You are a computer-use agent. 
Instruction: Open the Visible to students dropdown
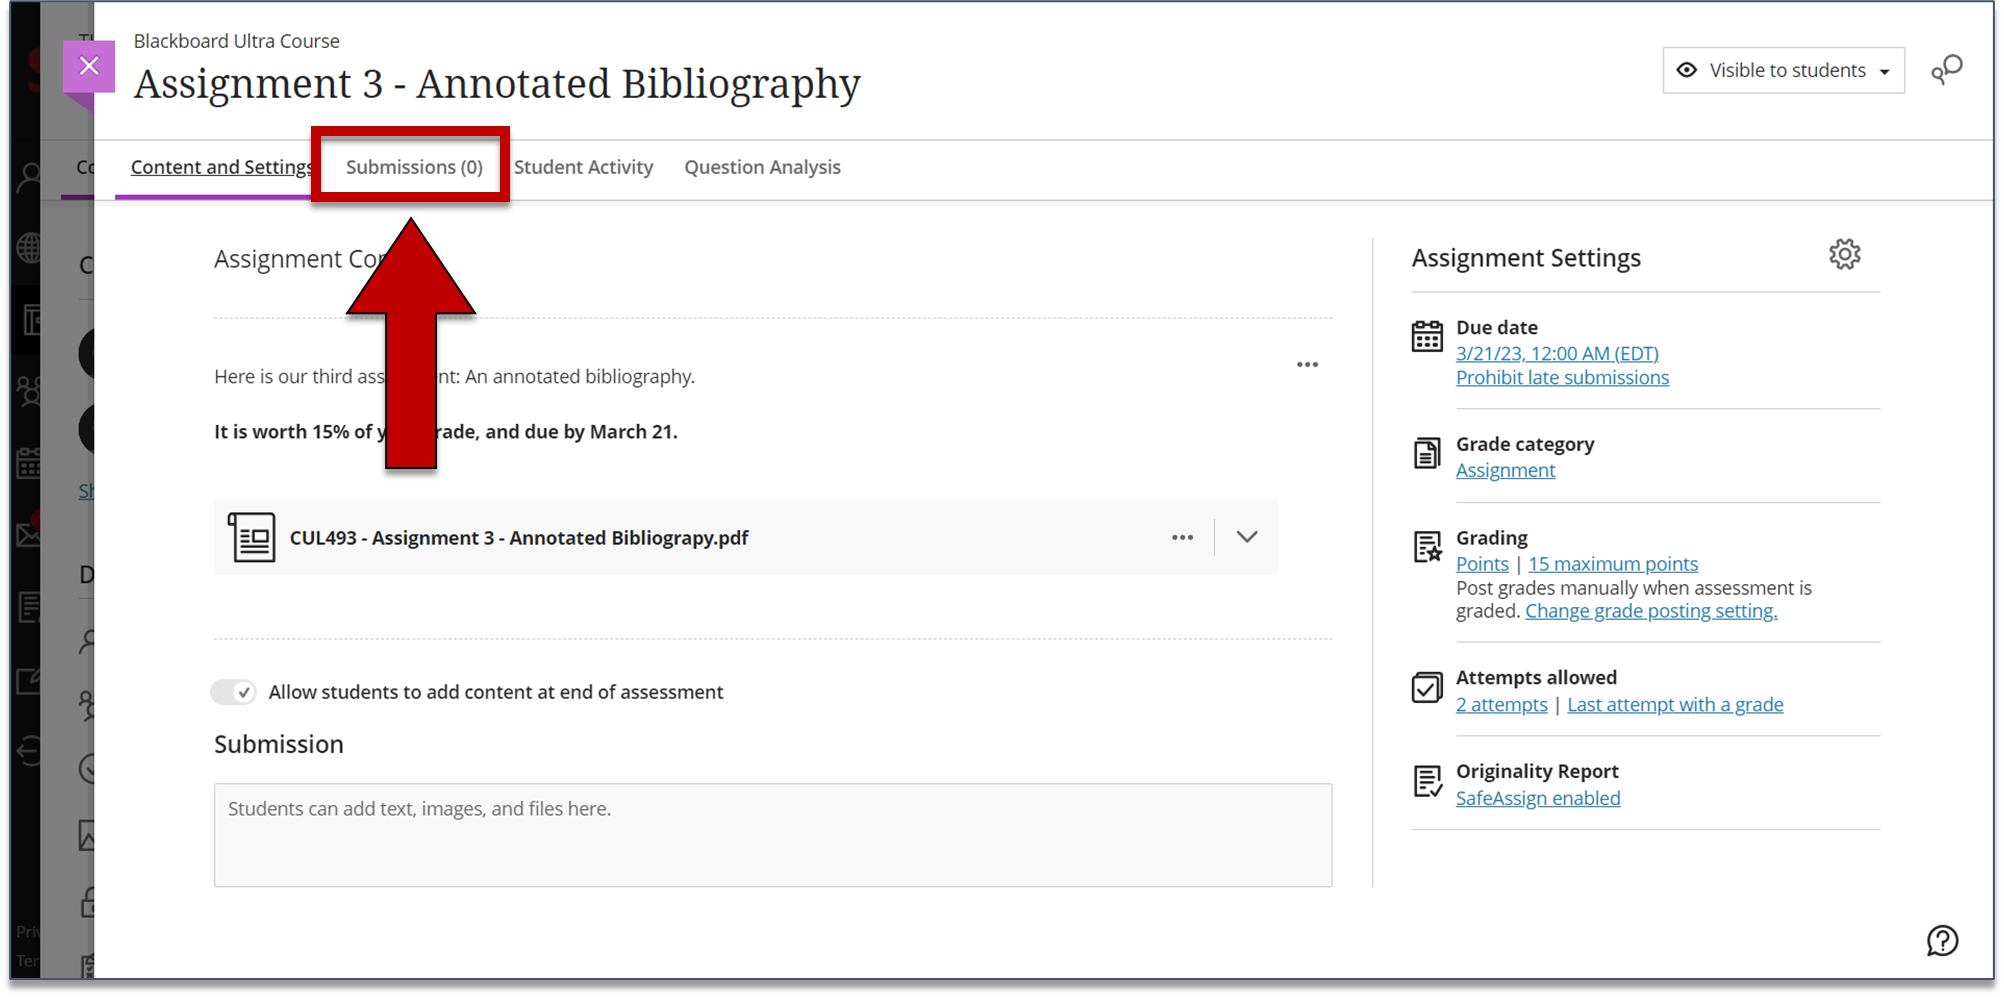[x=1783, y=70]
